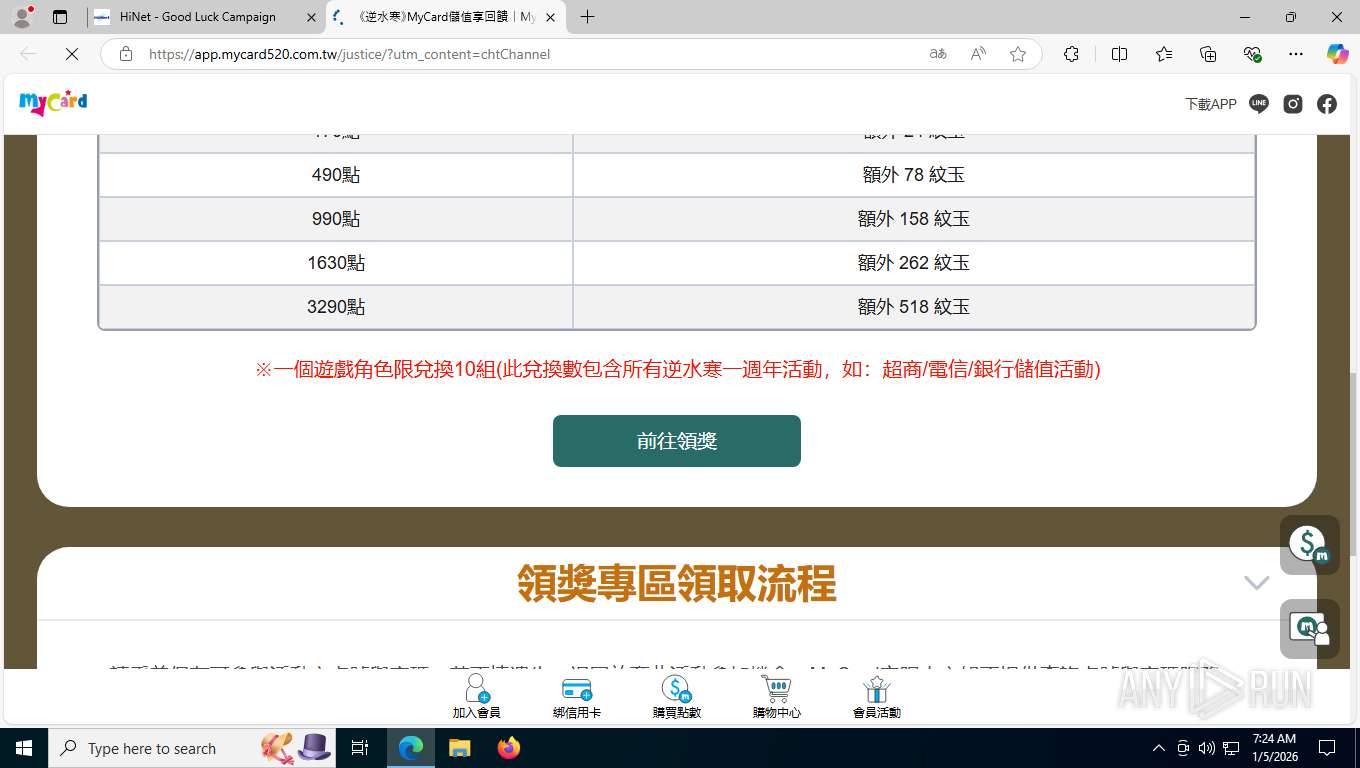Switch to HiNet - Good Luck Campaign tab
Image resolution: width=1360 pixels, height=768 pixels.
click(x=197, y=17)
